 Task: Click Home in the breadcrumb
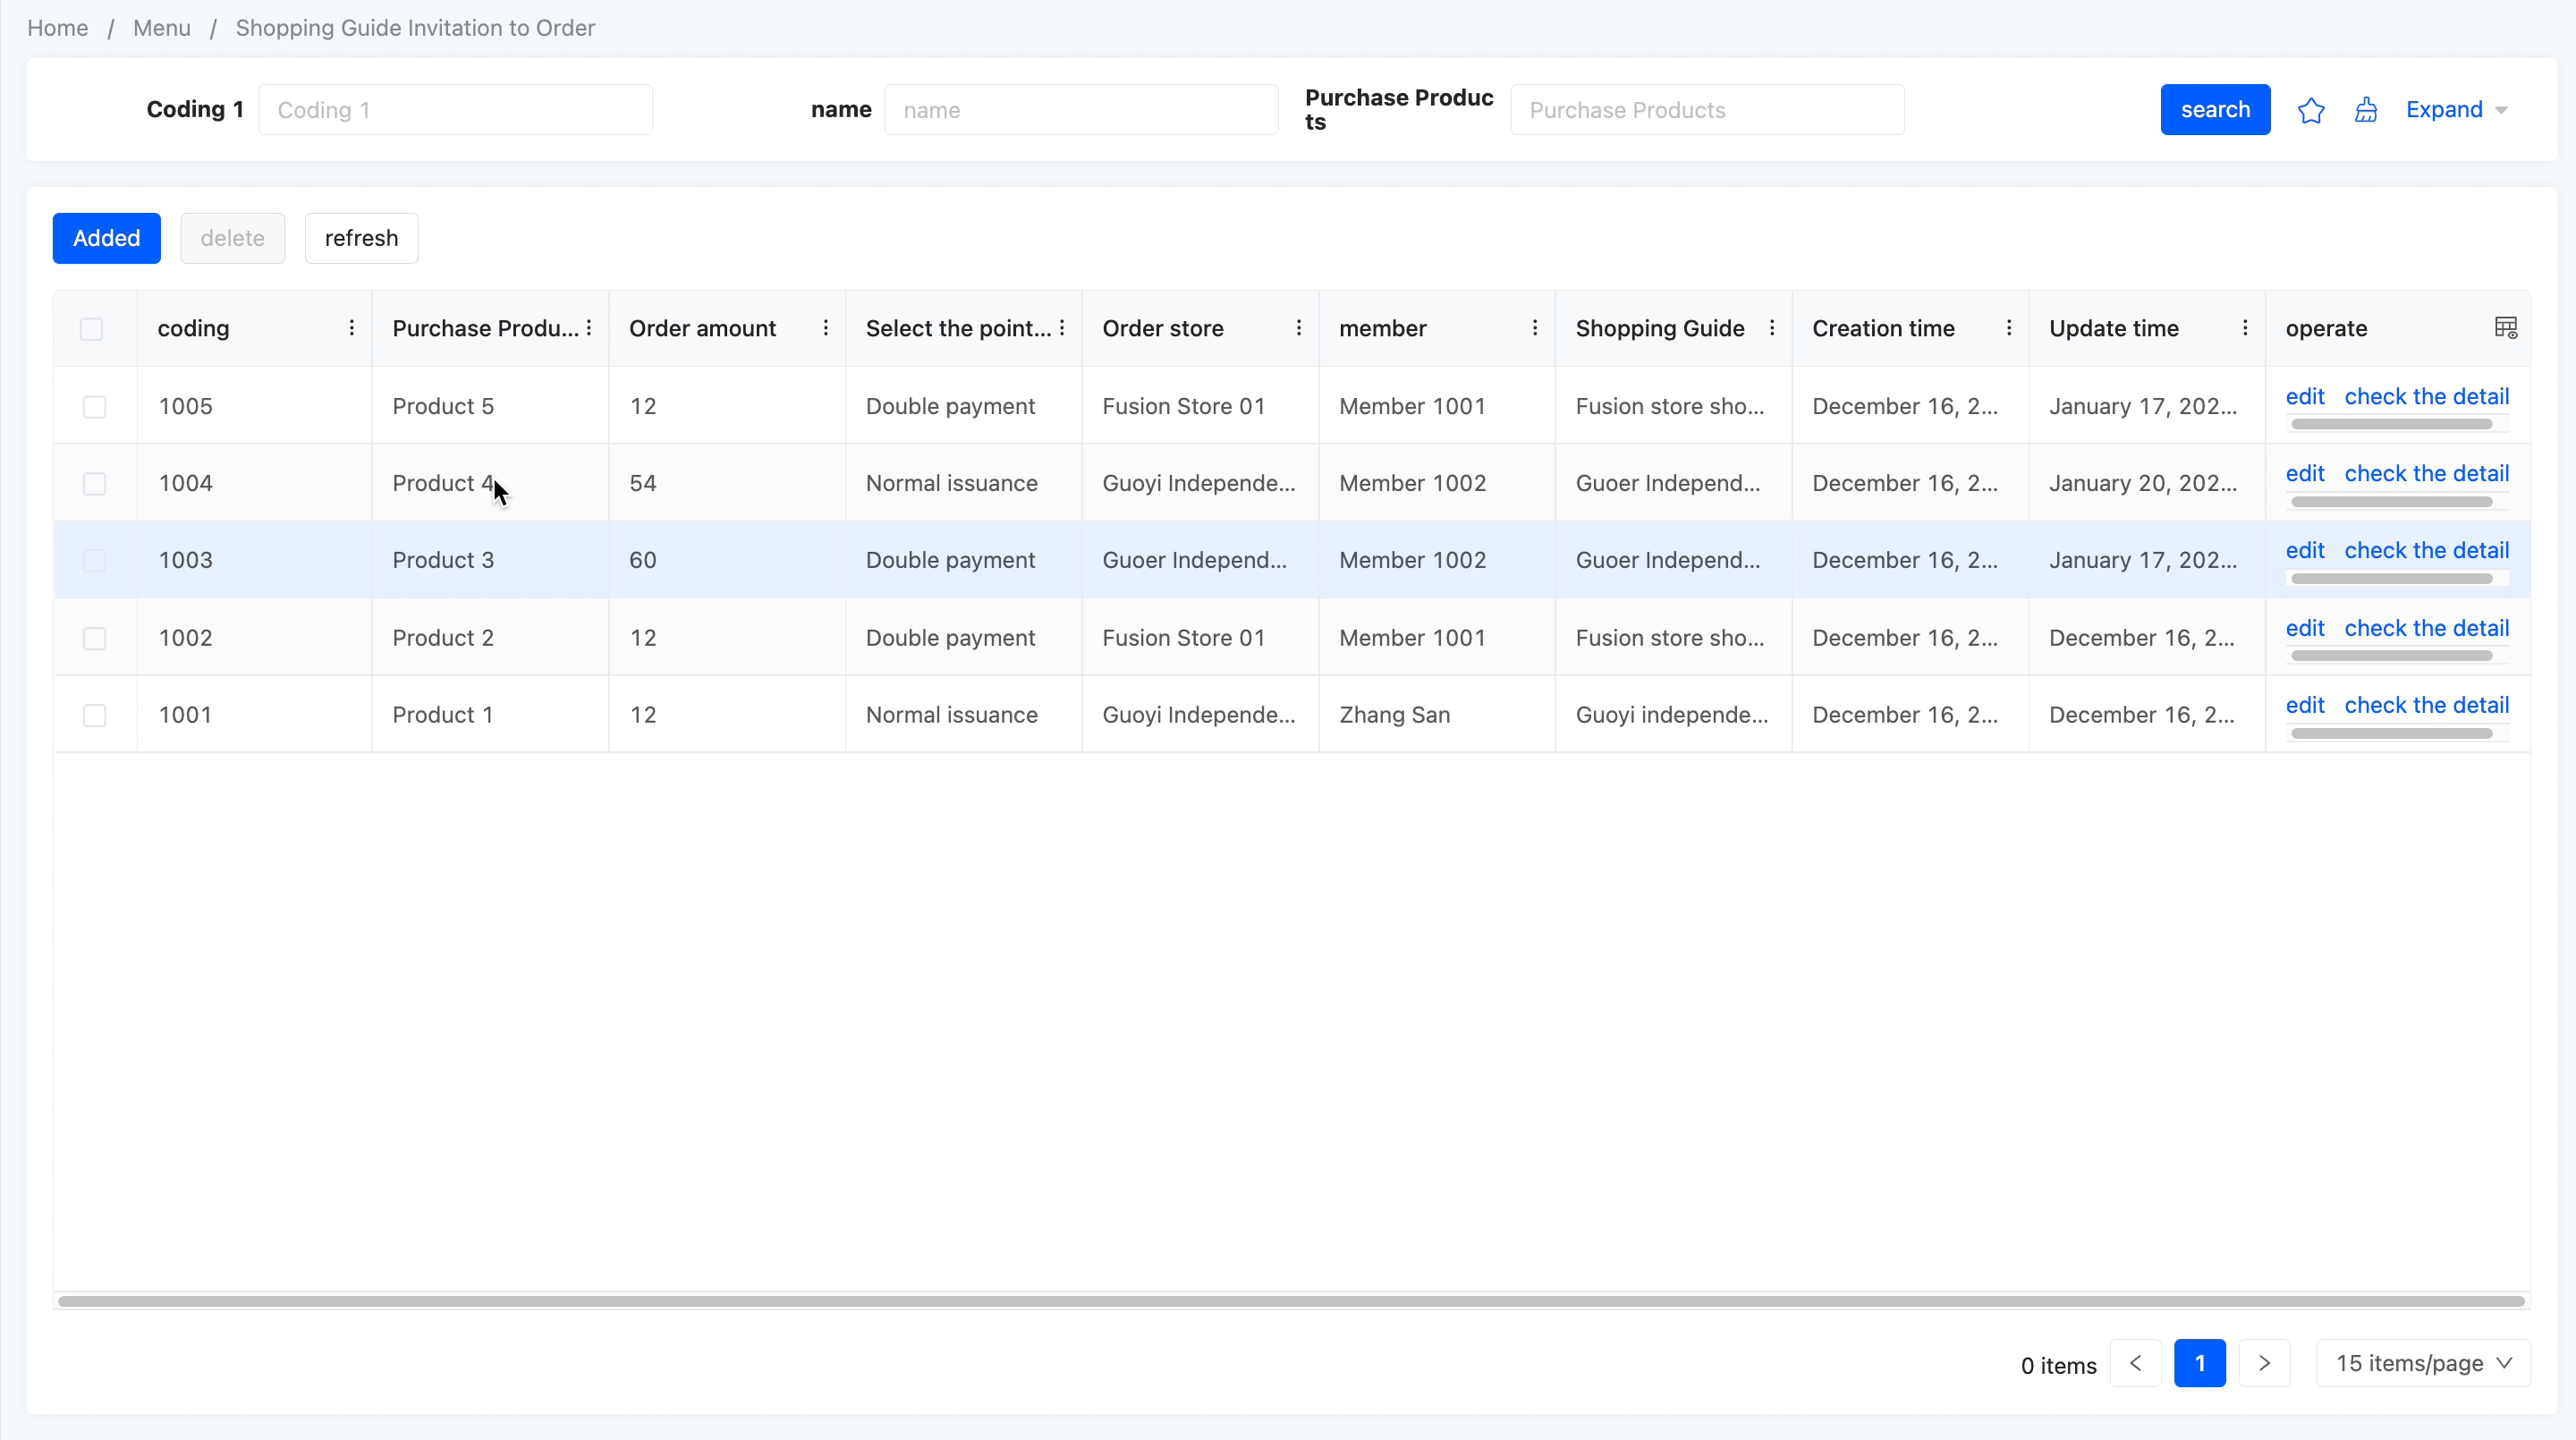pyautogui.click(x=57, y=28)
